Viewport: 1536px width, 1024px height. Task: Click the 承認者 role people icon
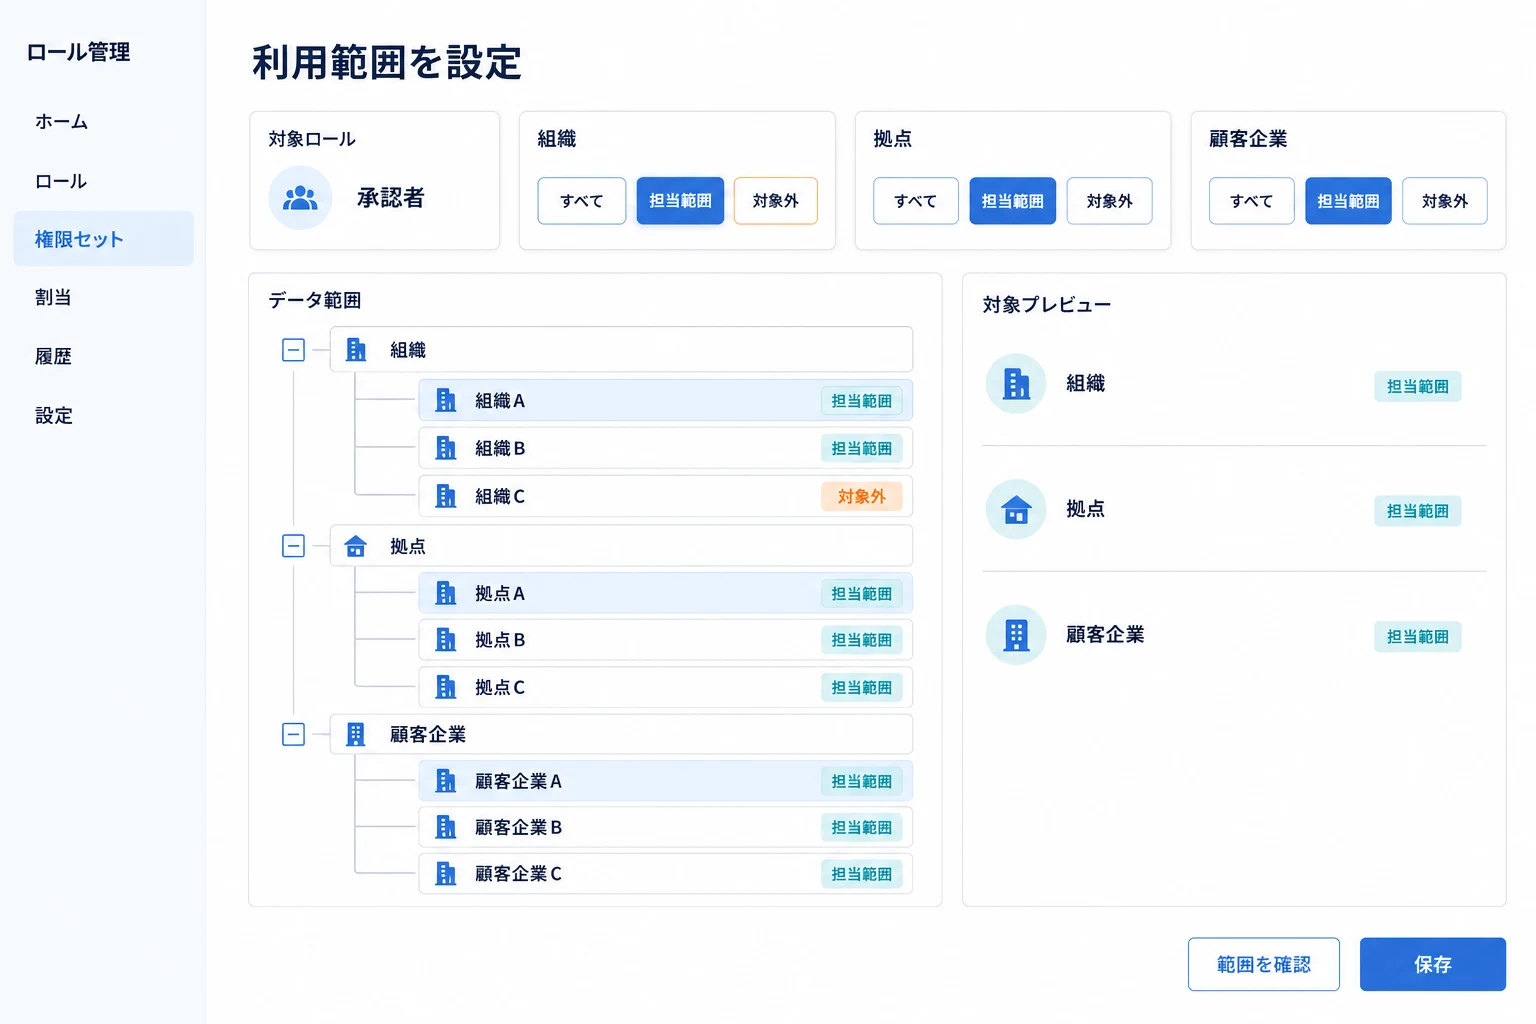click(300, 198)
